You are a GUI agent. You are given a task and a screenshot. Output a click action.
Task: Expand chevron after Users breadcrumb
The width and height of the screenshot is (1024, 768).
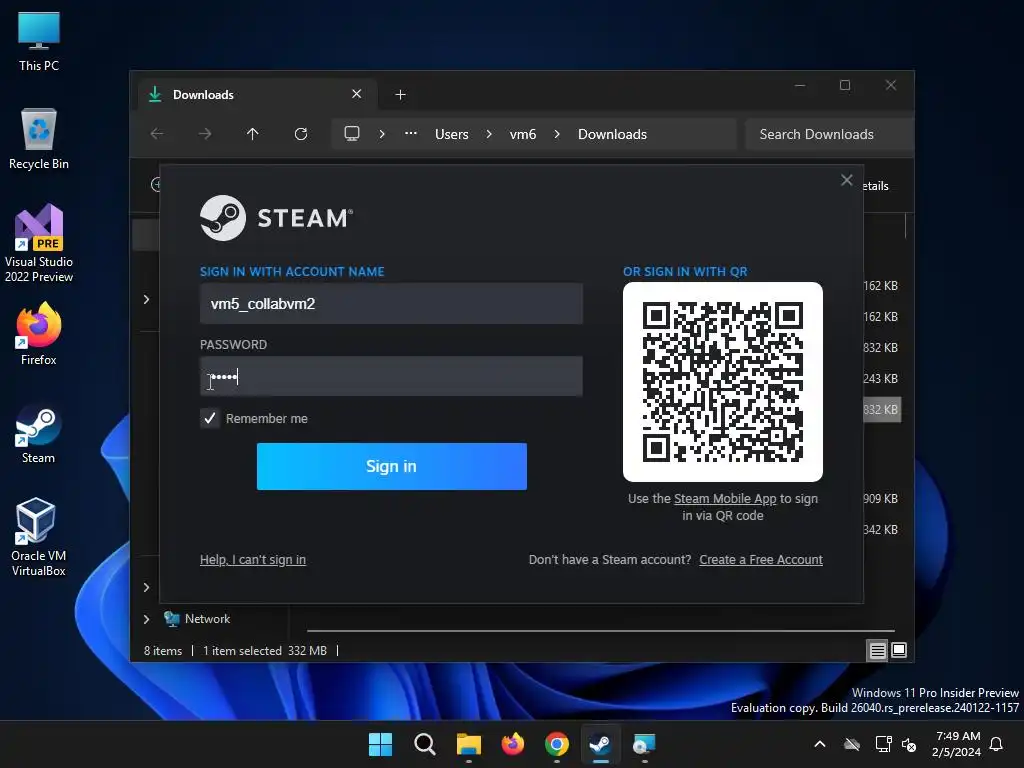[x=489, y=134]
